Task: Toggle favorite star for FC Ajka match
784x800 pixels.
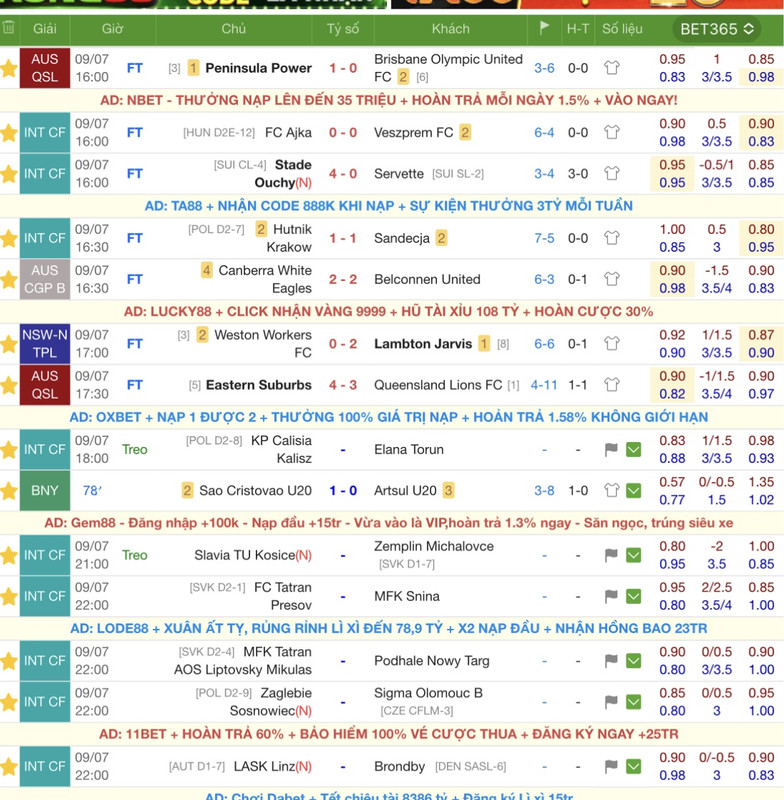Action: tap(9, 133)
